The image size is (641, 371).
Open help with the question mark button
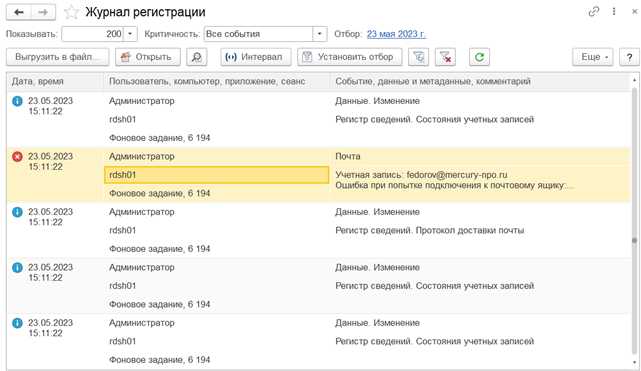[629, 57]
